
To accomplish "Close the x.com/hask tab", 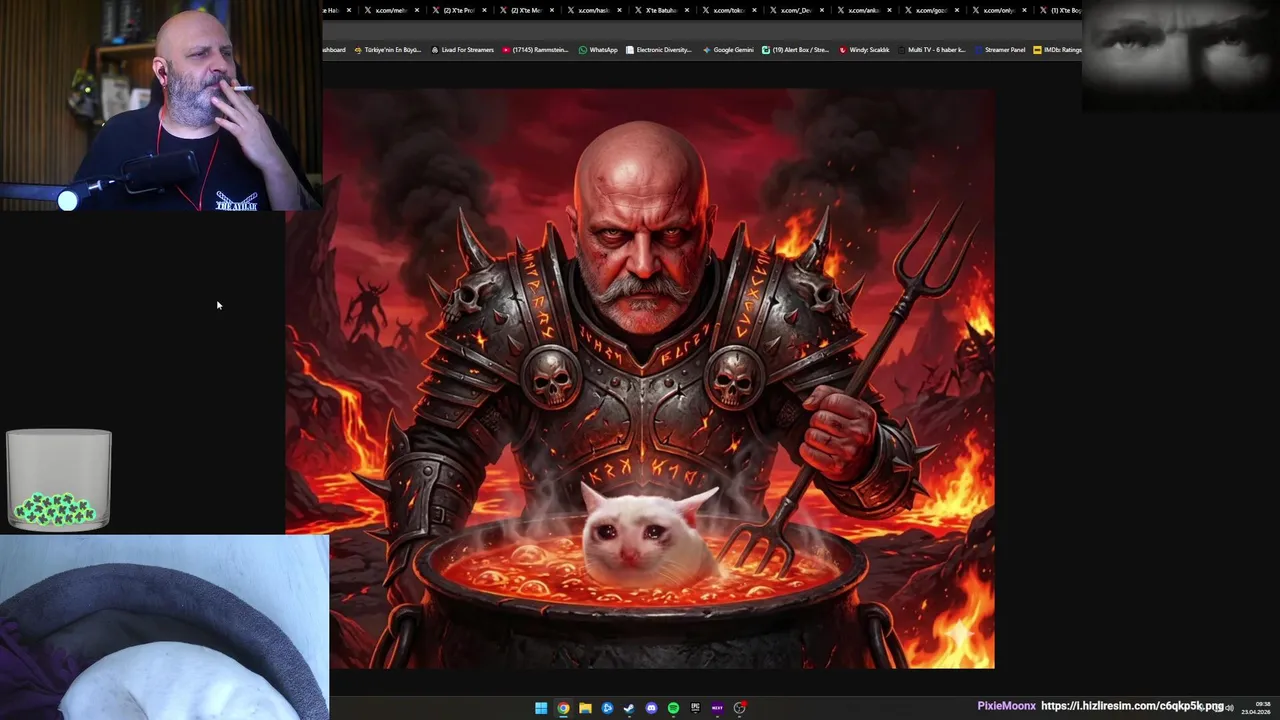I will [619, 10].
